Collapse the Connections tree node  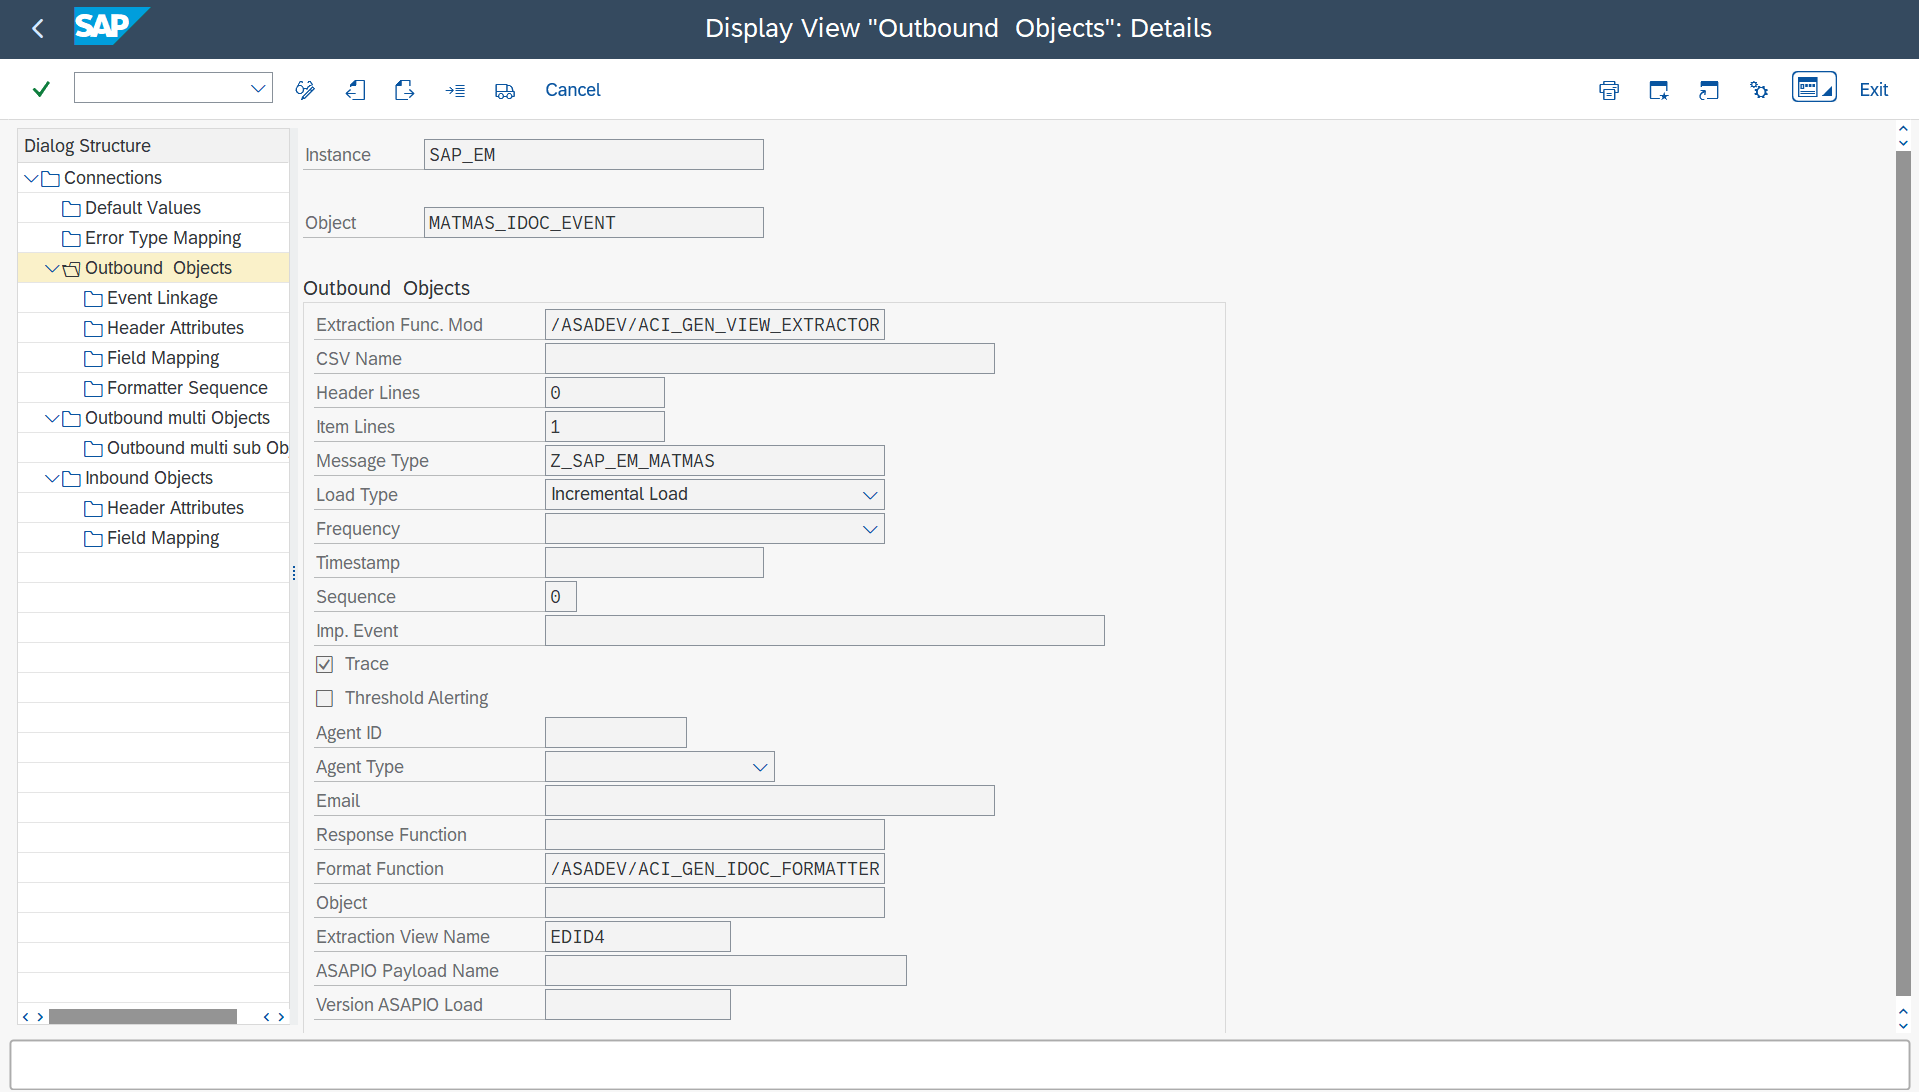(31, 178)
